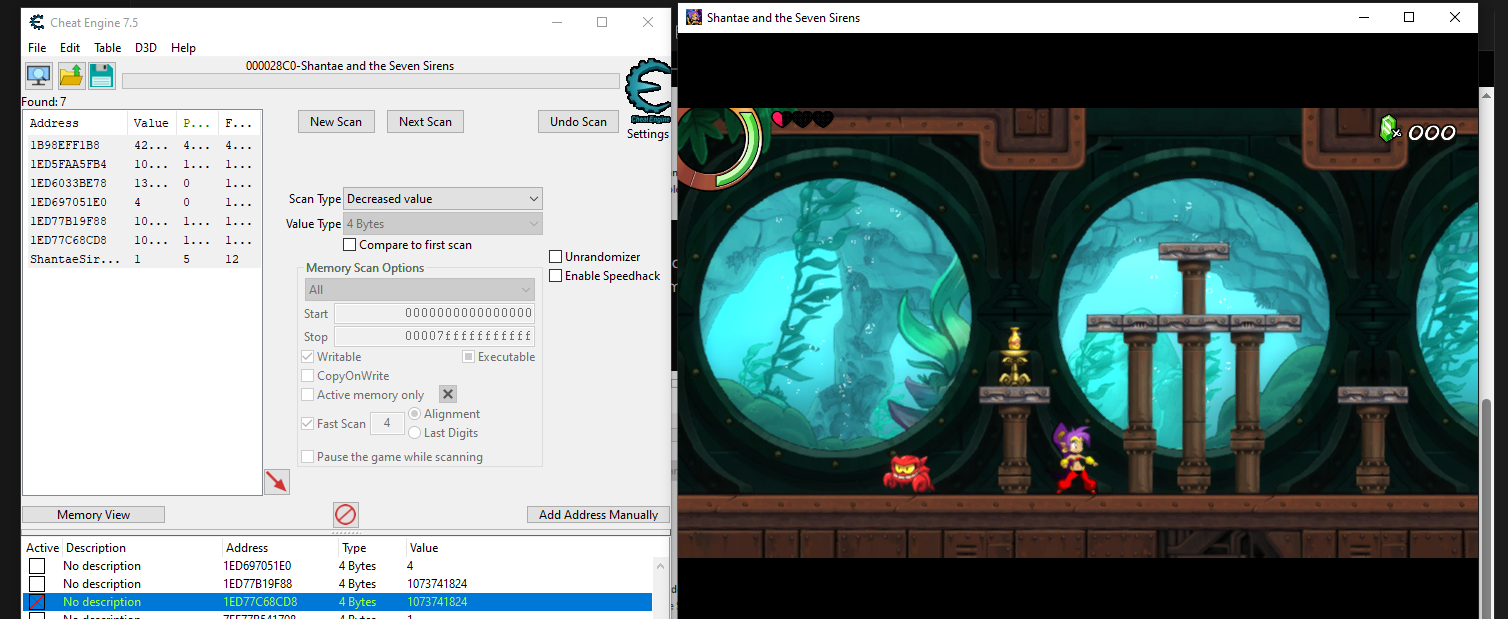Click the Active column header

(x=42, y=548)
